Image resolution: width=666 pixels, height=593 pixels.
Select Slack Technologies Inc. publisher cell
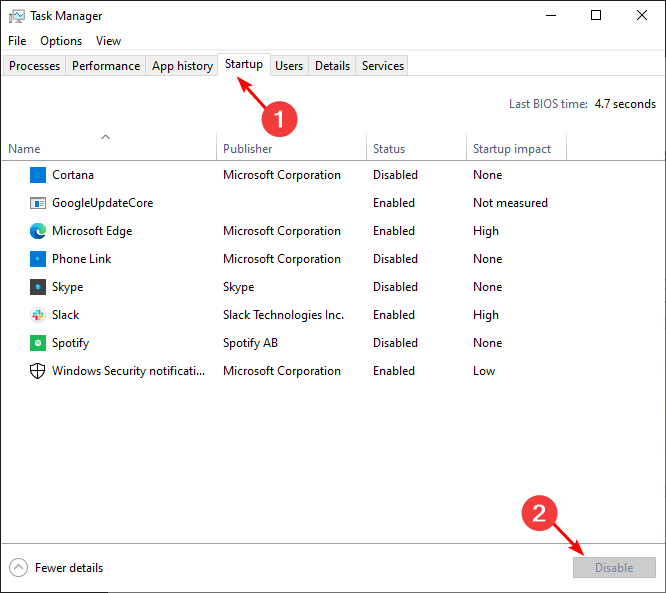(283, 315)
